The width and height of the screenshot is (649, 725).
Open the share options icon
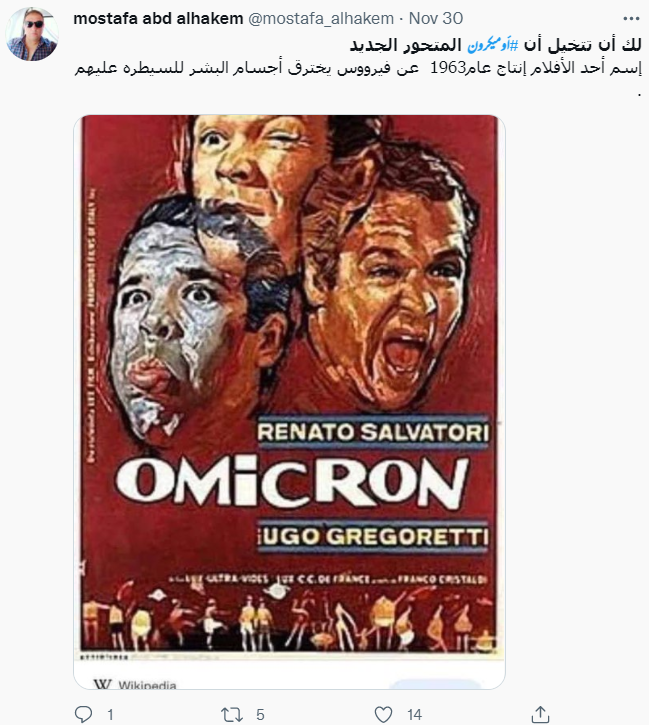540,714
